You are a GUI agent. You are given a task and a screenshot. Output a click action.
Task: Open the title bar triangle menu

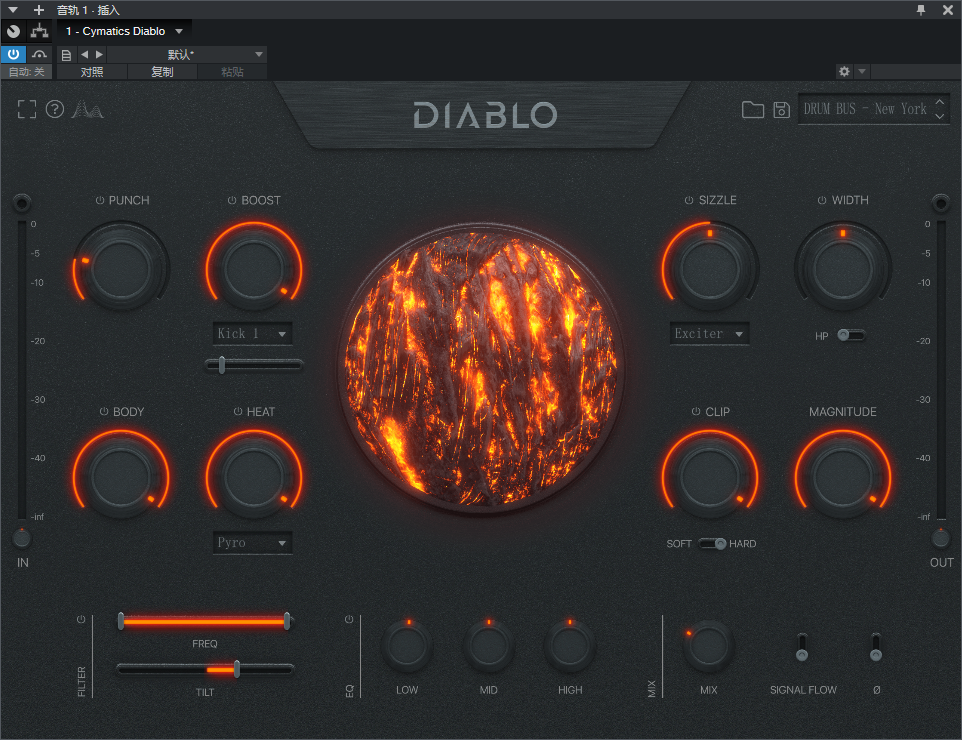coord(13,10)
